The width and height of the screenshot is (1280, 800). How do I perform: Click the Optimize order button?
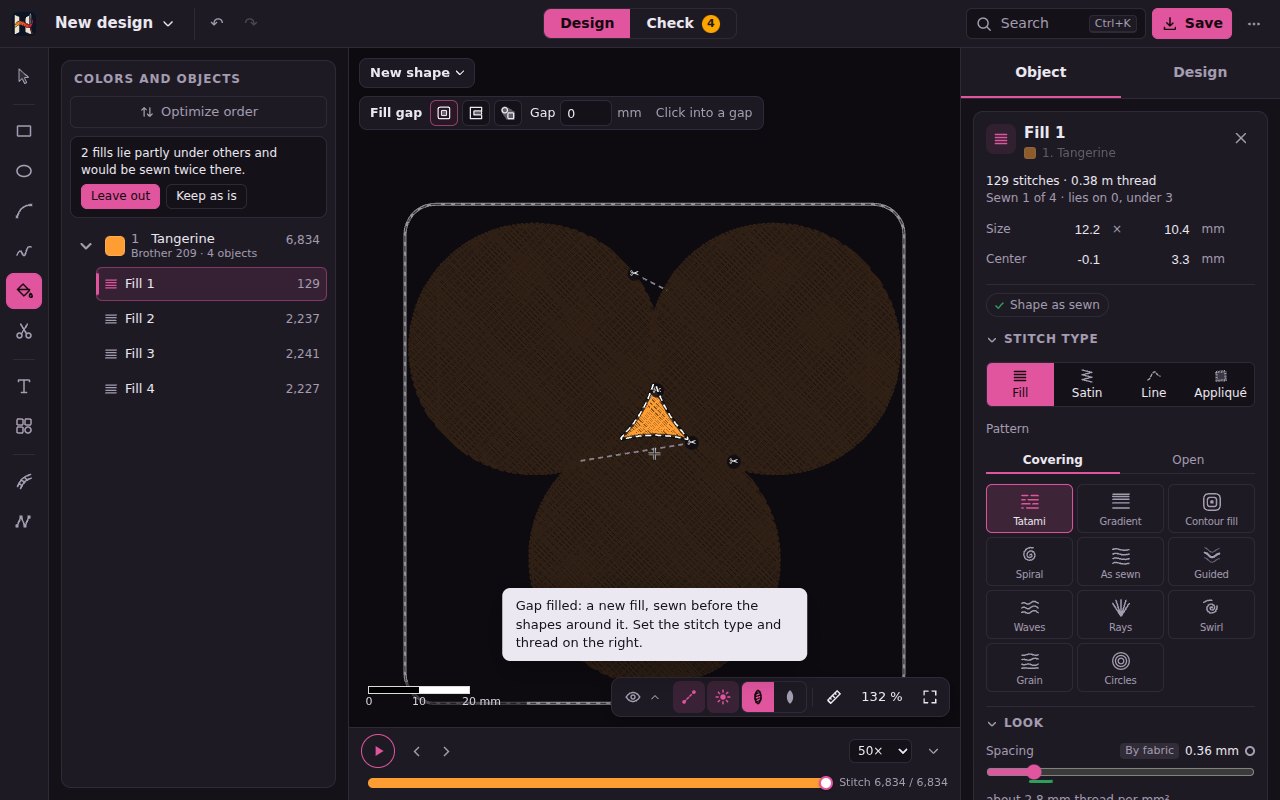[198, 112]
